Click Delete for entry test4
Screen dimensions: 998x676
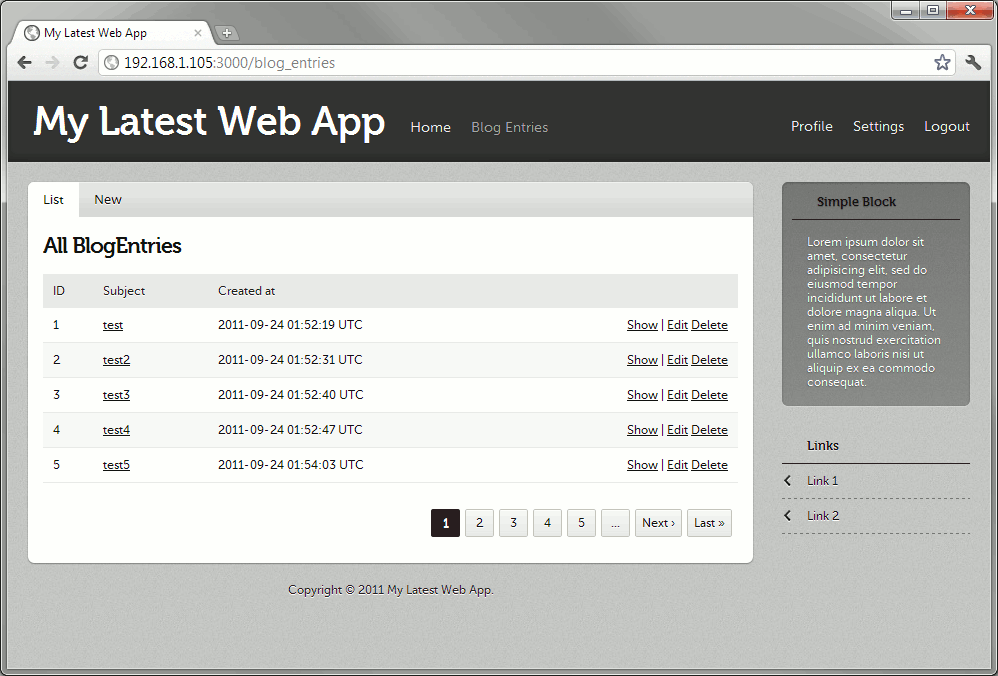click(709, 430)
